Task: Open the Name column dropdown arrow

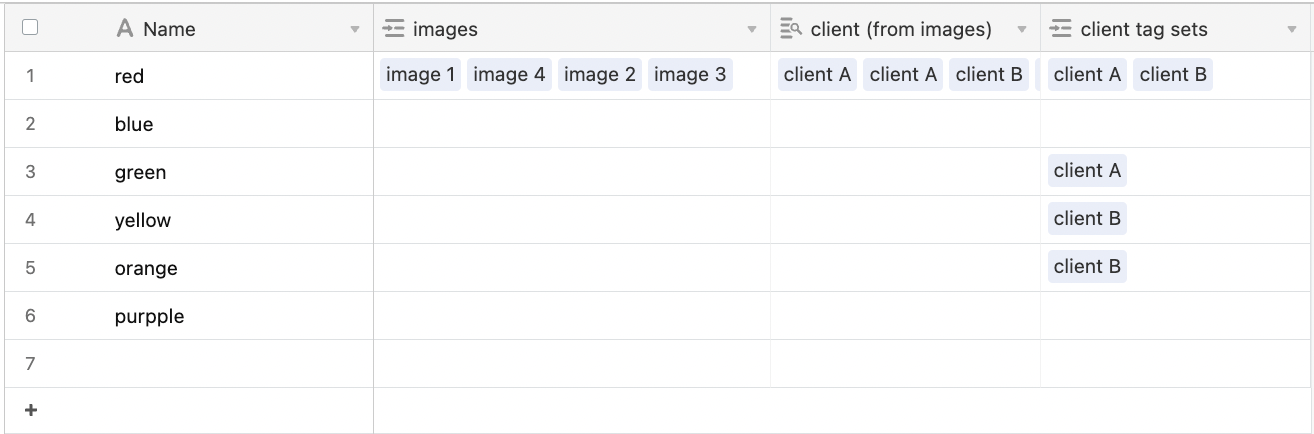Action: (354, 30)
